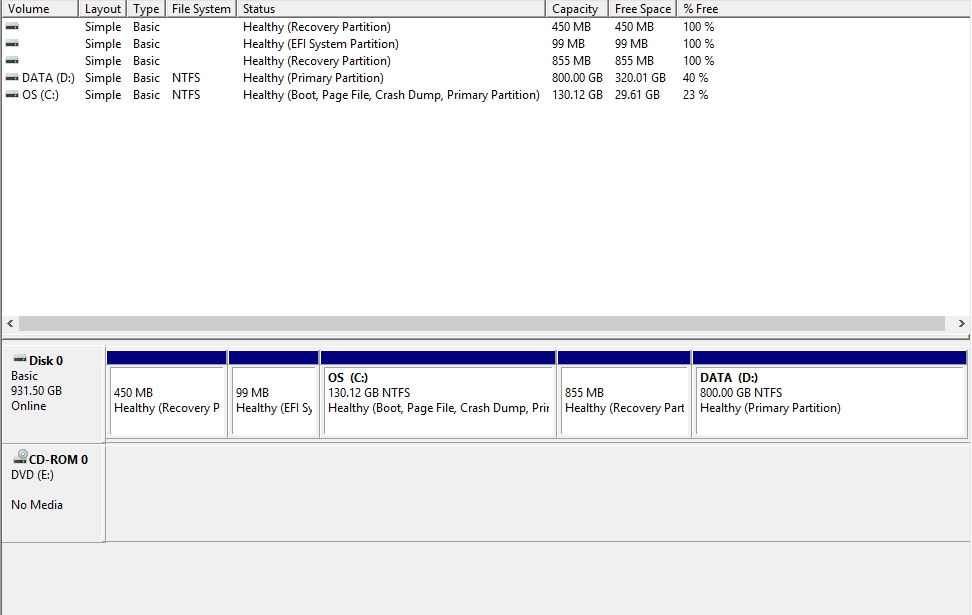Sort by the Type column header
Viewport: 972px width, 615px height.
146,9
